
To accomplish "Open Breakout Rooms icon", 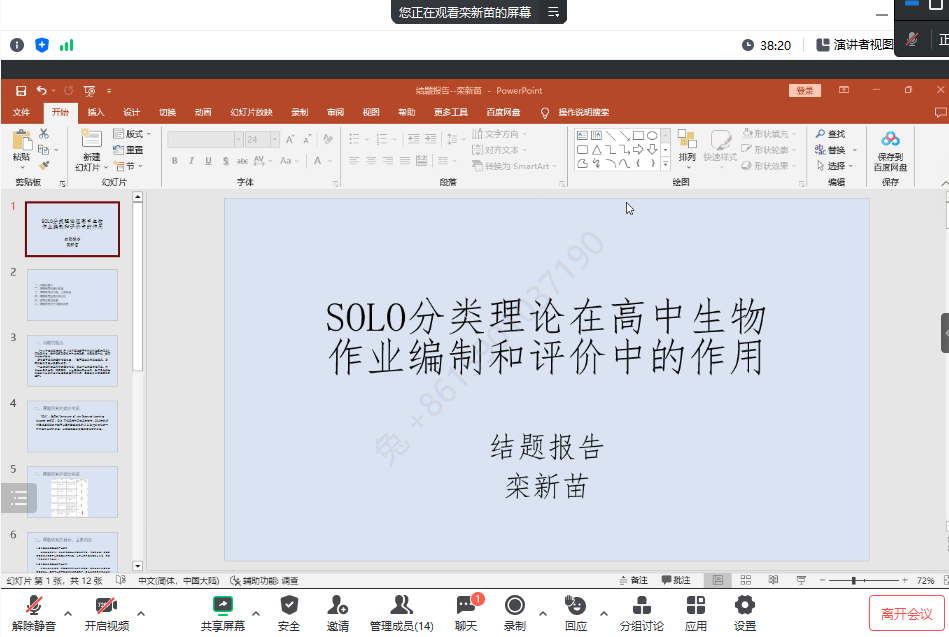I will (641, 605).
